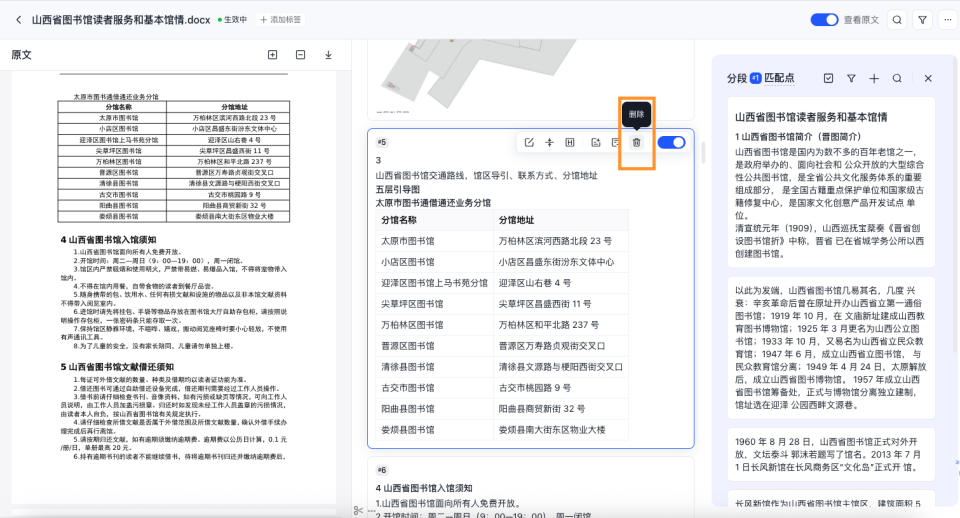Toggle the 查看原文 switch
This screenshot has height=518, width=960.
click(x=824, y=19)
